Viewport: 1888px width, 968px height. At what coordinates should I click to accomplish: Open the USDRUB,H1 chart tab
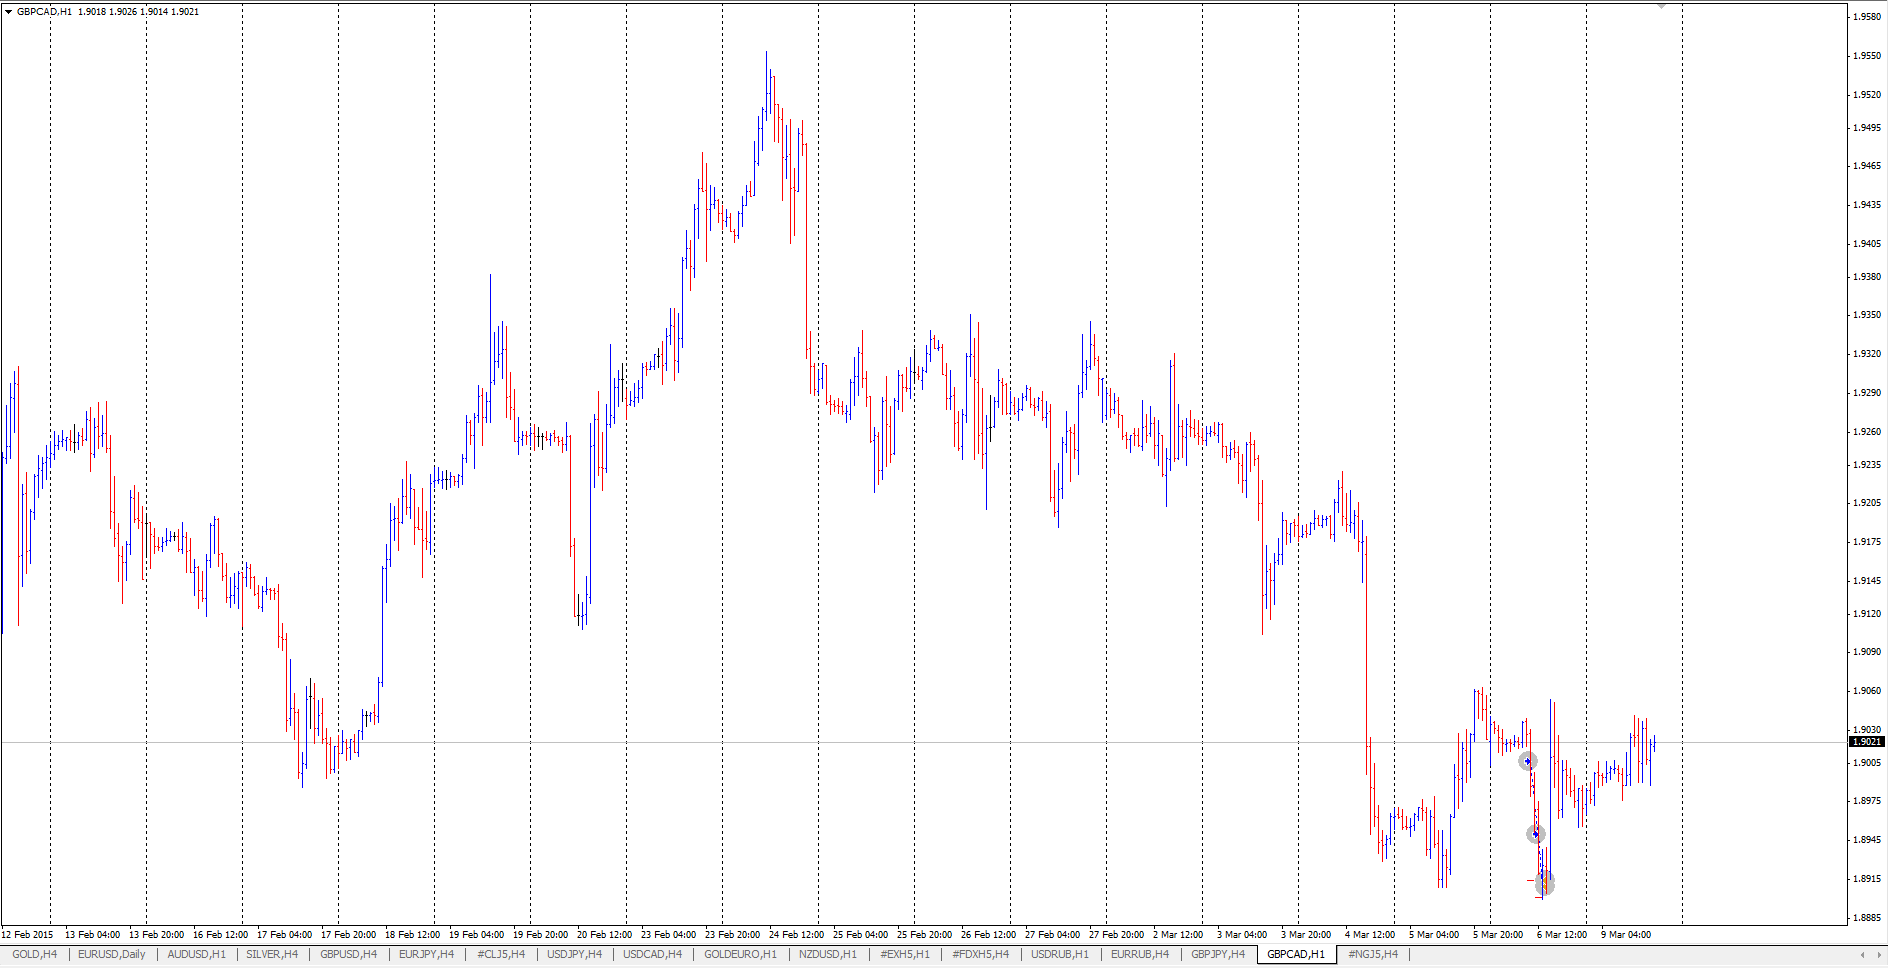1060,954
